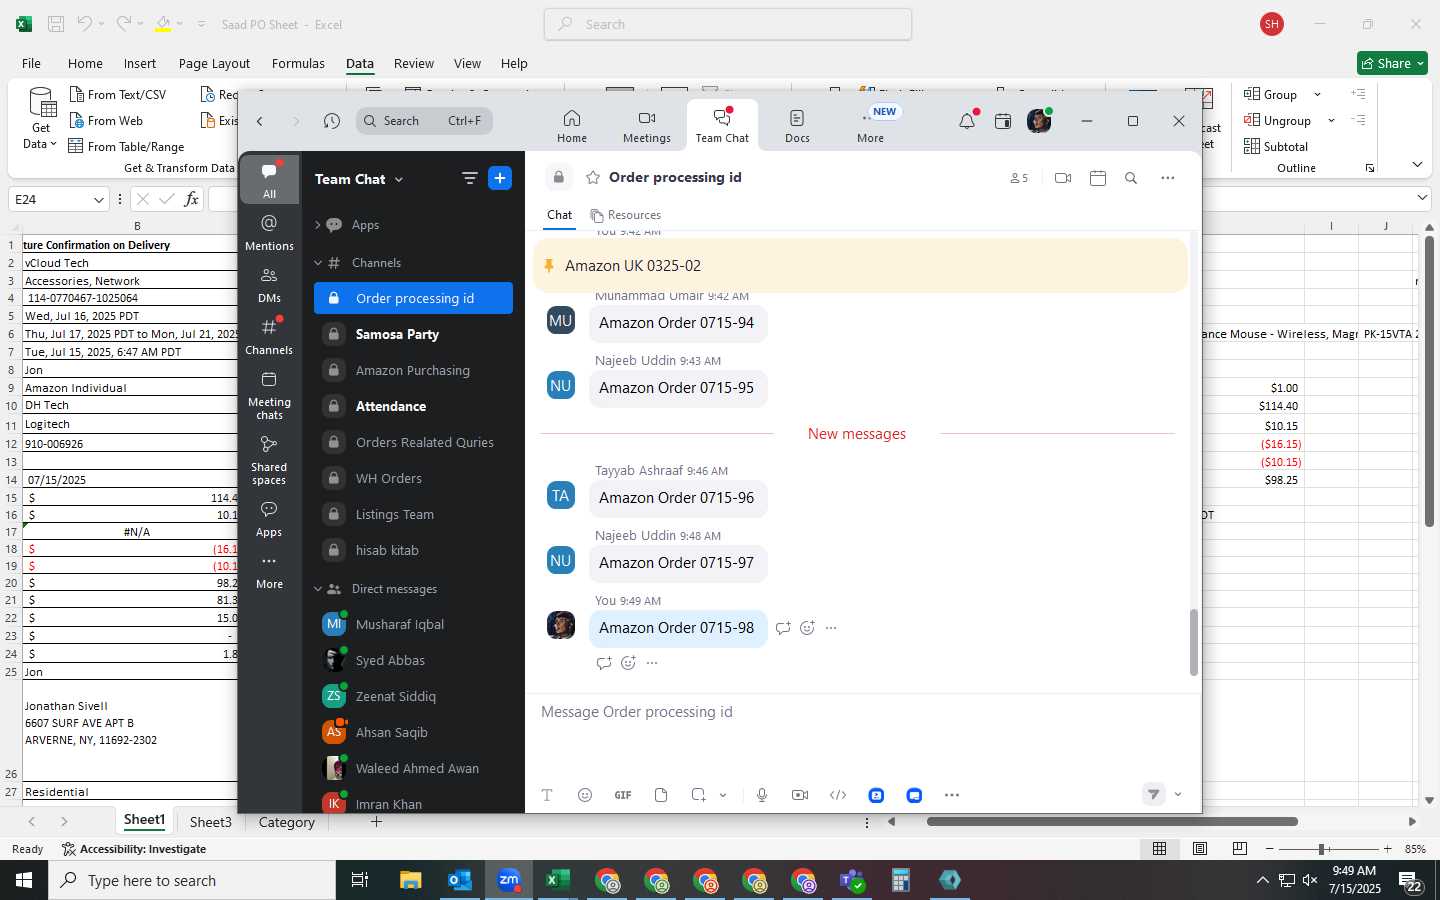Click From Web in Excel ribbon
Viewport: 1440px width, 900px height.
[x=106, y=120]
